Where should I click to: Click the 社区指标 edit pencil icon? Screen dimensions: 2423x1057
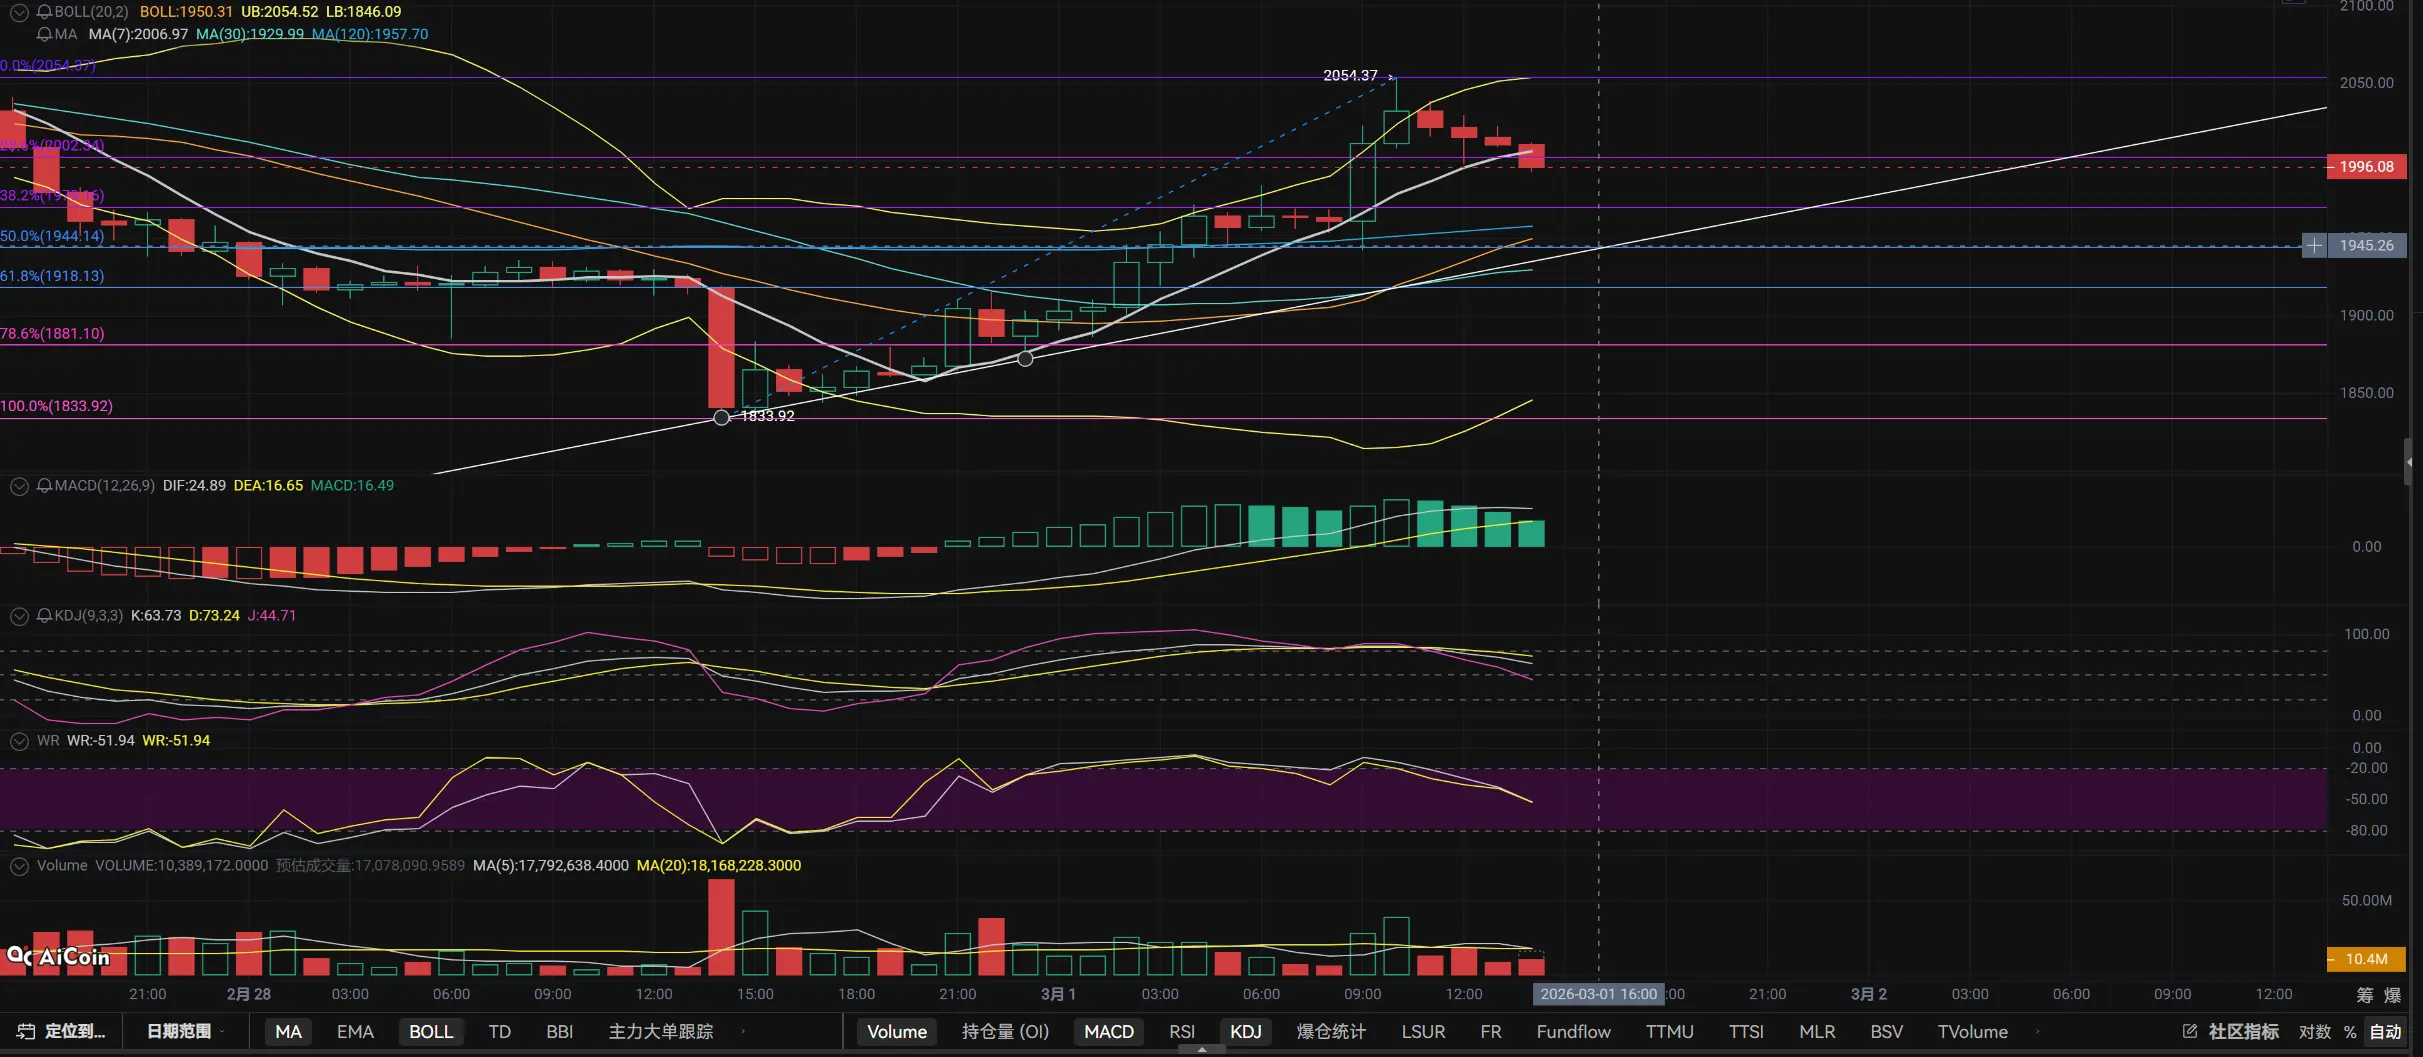tap(2190, 1032)
